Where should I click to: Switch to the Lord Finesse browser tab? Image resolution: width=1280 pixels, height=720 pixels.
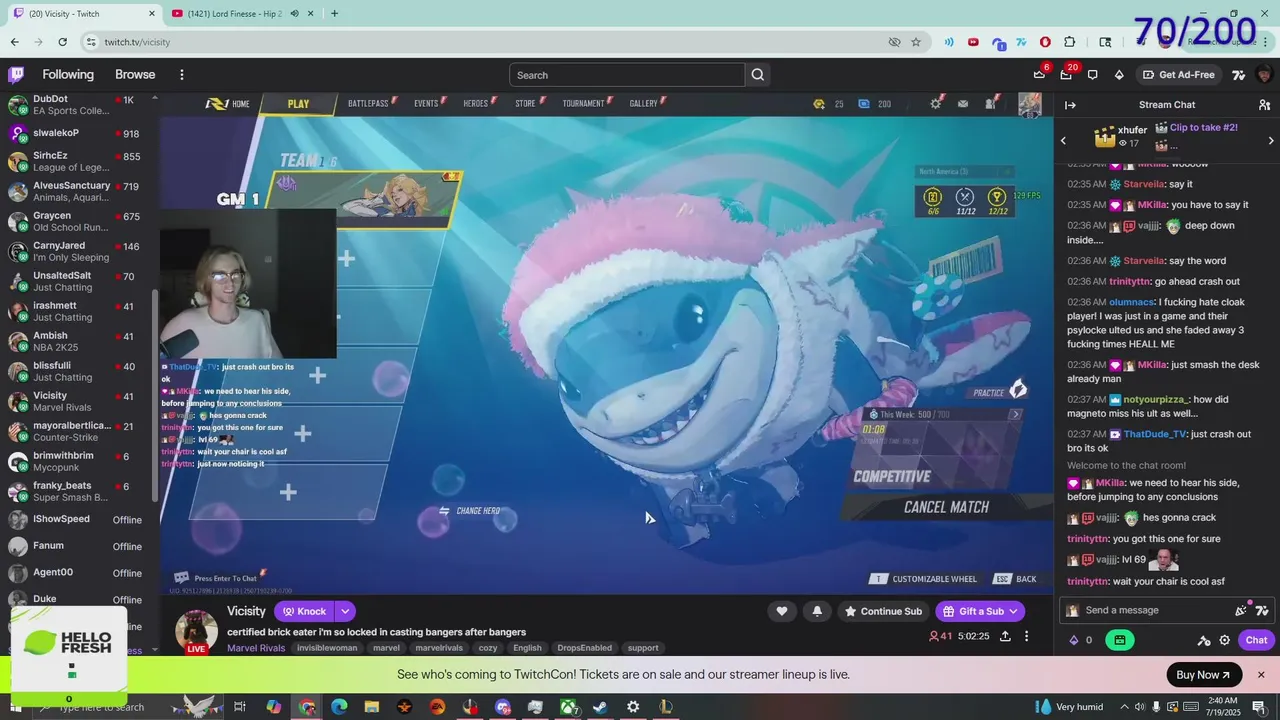coord(243,14)
